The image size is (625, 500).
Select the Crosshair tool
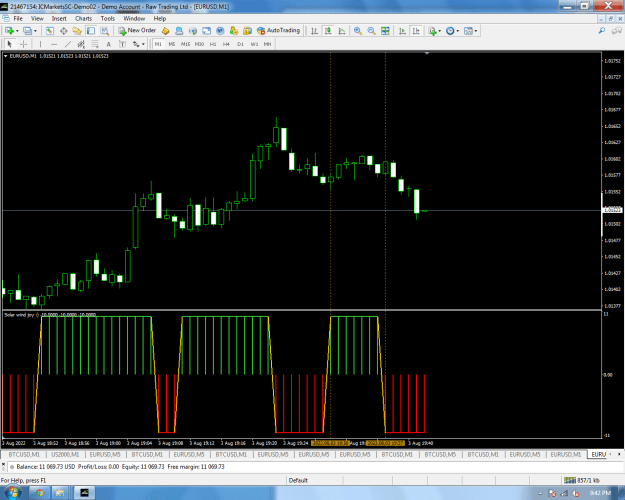24,44
